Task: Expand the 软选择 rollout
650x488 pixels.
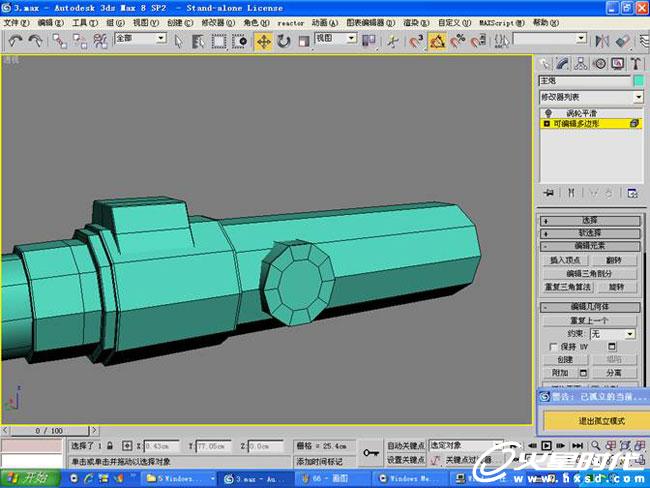Action: [x=590, y=233]
